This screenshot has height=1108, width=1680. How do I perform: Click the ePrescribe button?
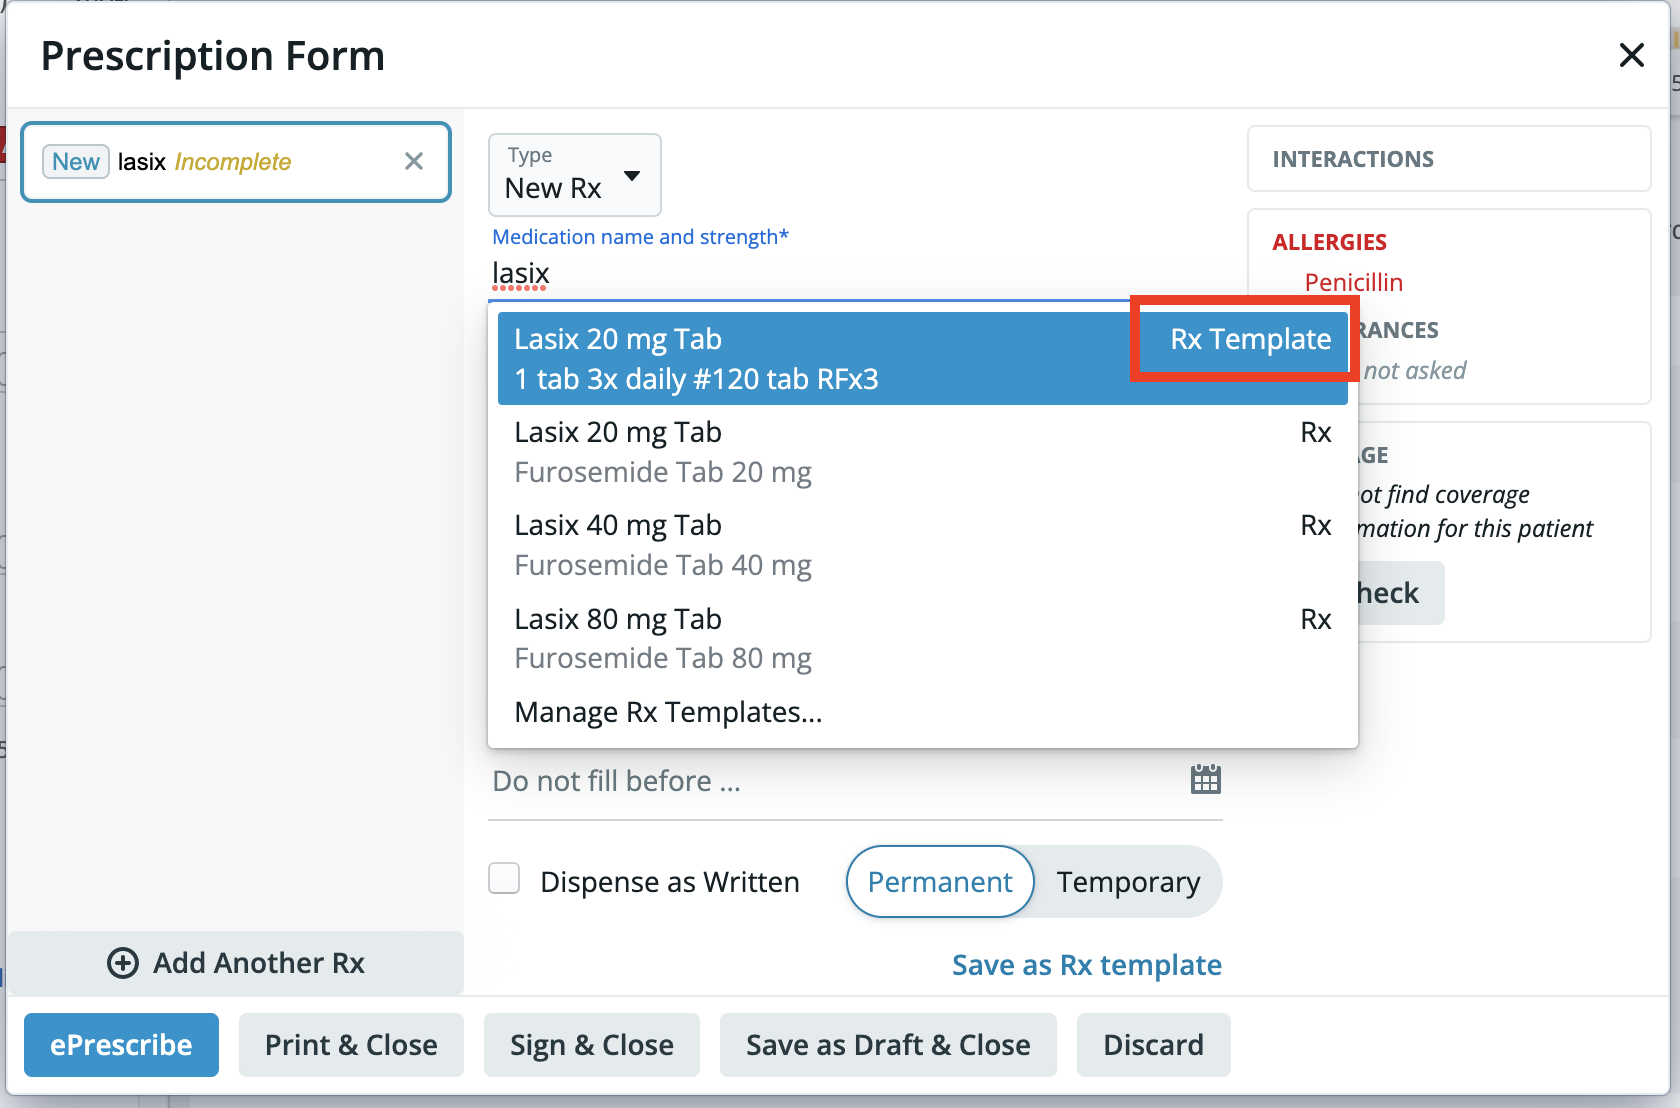tap(120, 1044)
